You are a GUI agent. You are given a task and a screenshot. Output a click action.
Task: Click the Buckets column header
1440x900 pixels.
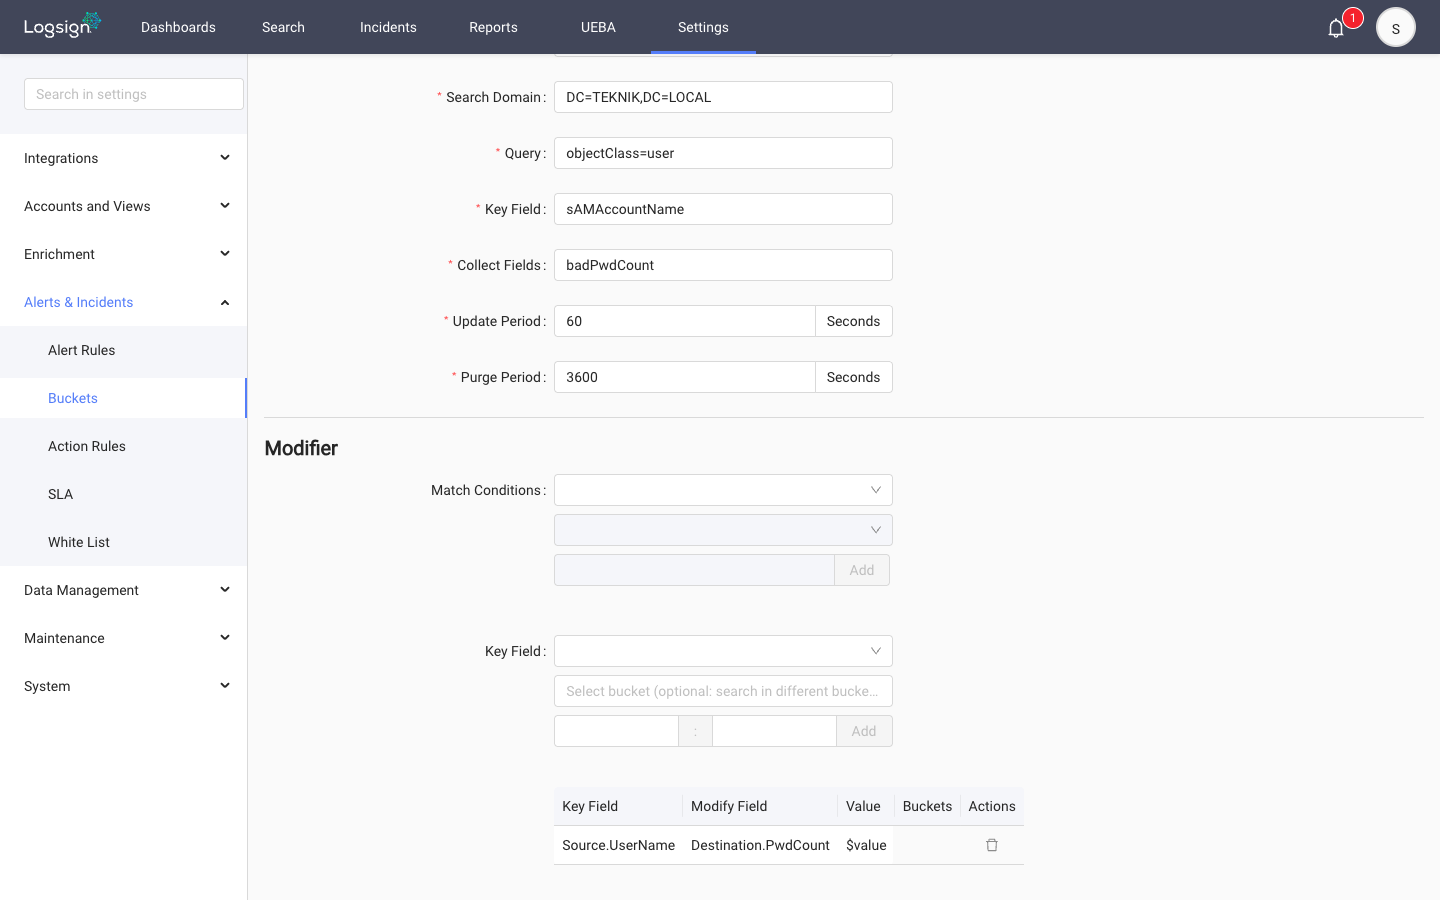pos(927,806)
